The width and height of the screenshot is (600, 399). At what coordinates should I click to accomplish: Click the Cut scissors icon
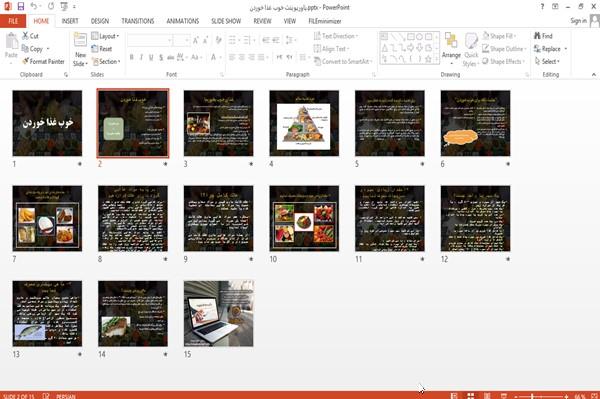[25, 36]
